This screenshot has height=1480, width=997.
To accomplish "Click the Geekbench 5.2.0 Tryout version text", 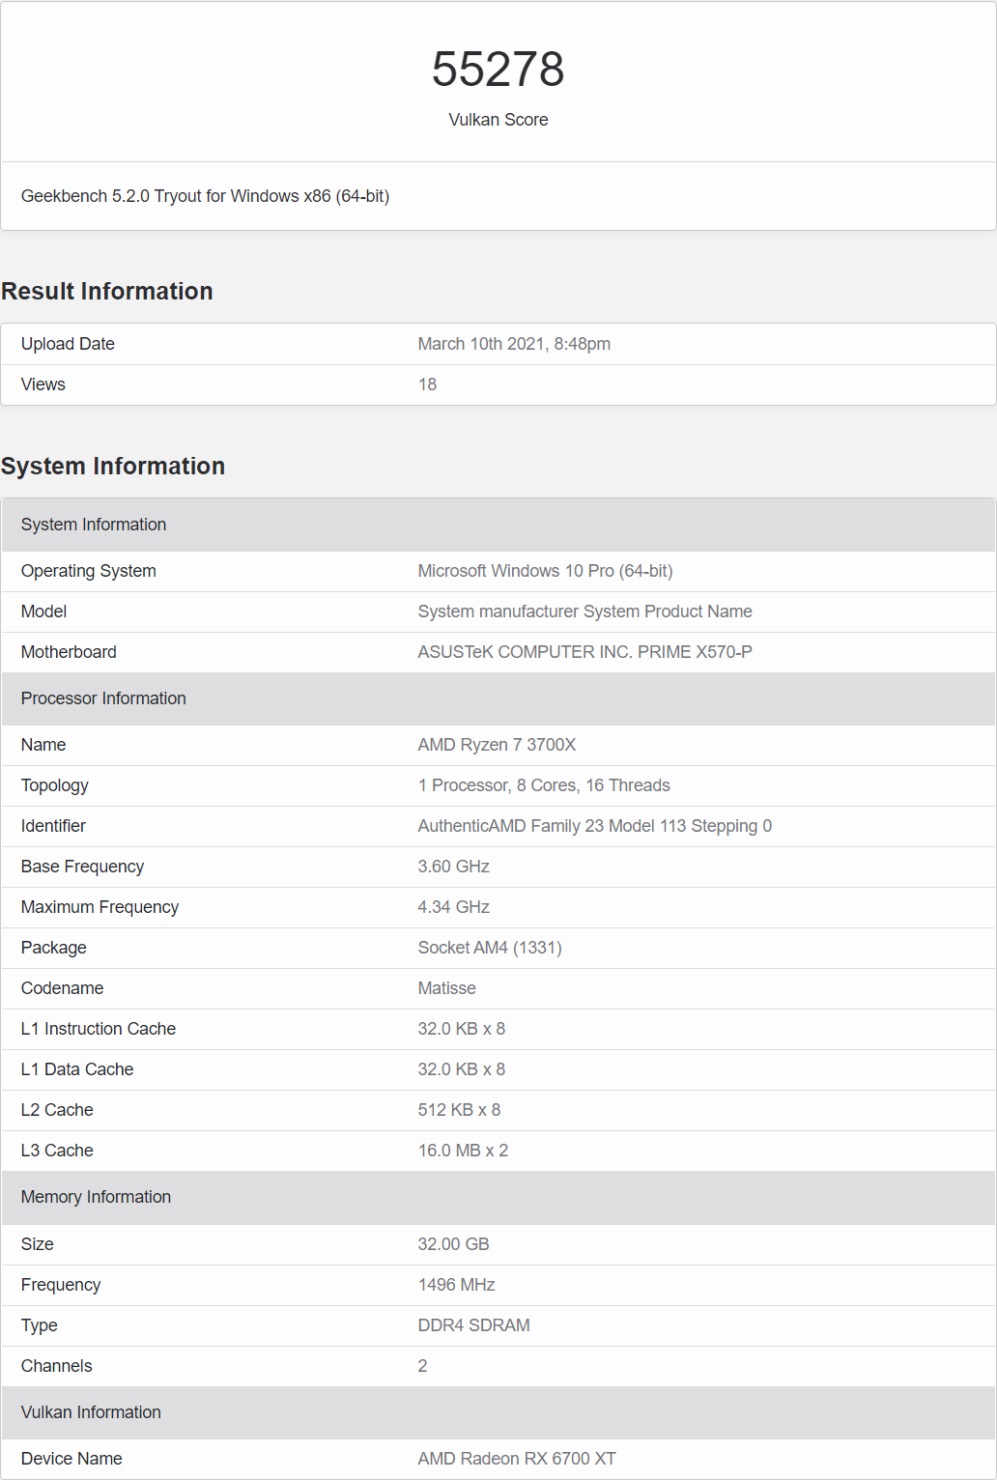I will pyautogui.click(x=205, y=196).
